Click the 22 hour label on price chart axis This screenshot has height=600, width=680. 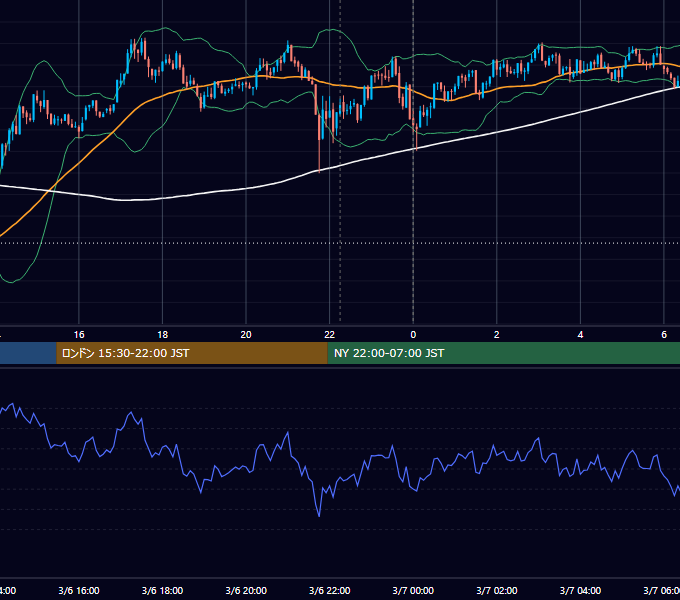coord(330,335)
